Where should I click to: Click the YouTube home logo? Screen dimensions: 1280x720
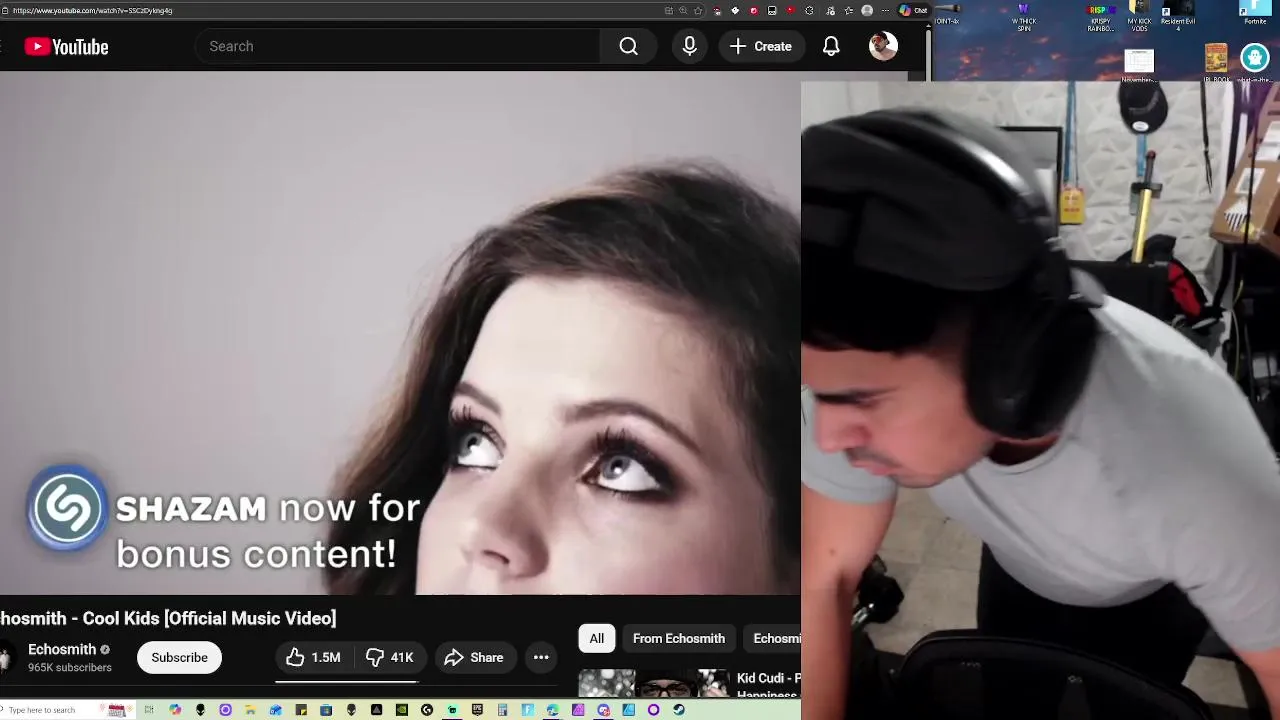(66, 46)
